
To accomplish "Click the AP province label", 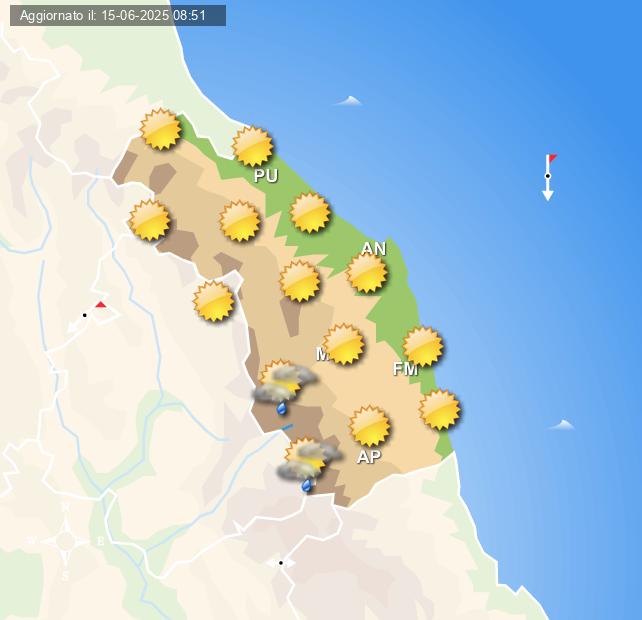I will [x=369, y=457].
